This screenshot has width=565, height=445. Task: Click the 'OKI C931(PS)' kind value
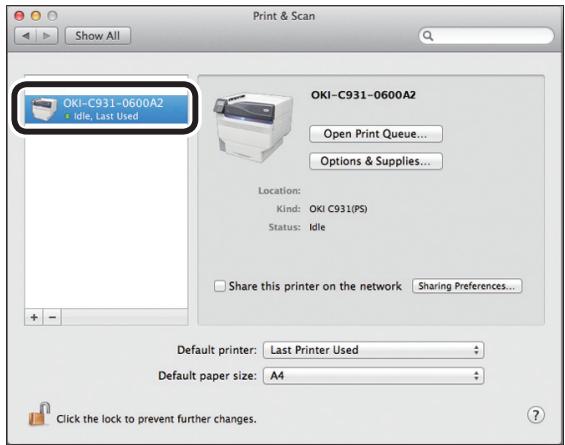pyautogui.click(x=338, y=209)
